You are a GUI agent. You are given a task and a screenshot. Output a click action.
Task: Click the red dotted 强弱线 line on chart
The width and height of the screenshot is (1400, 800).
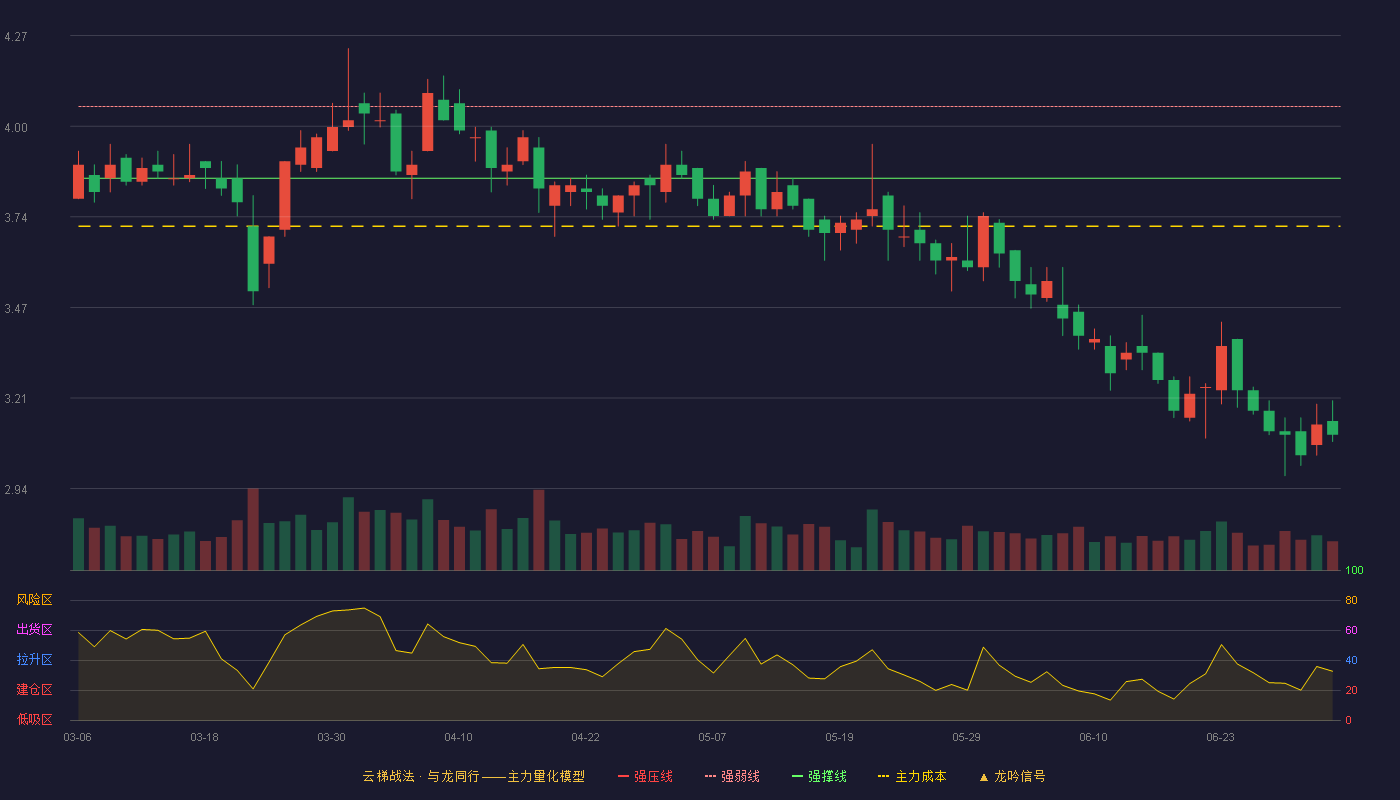(x=709, y=106)
